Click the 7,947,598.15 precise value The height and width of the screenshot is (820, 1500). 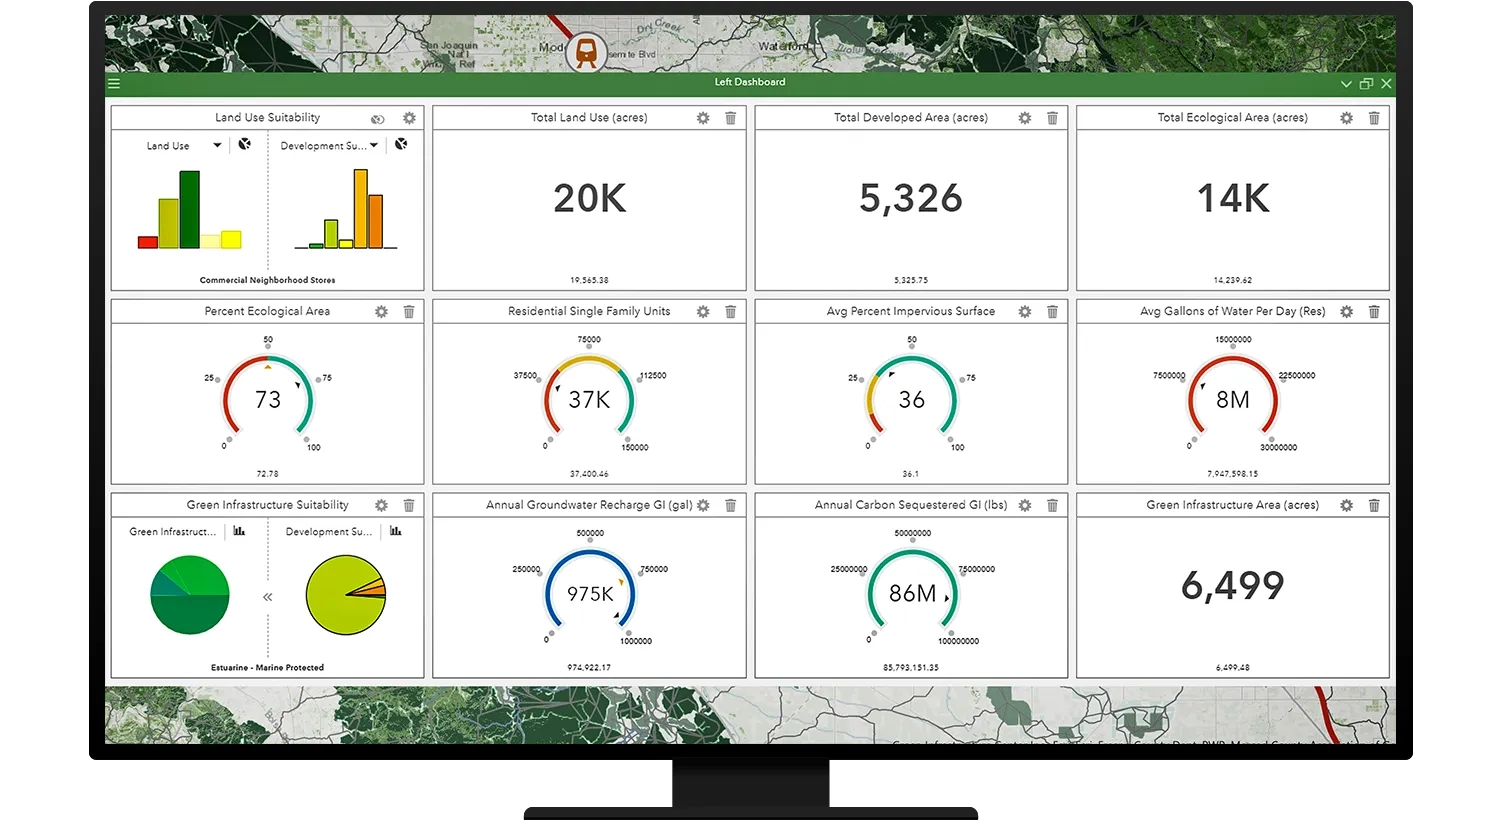coord(1233,474)
